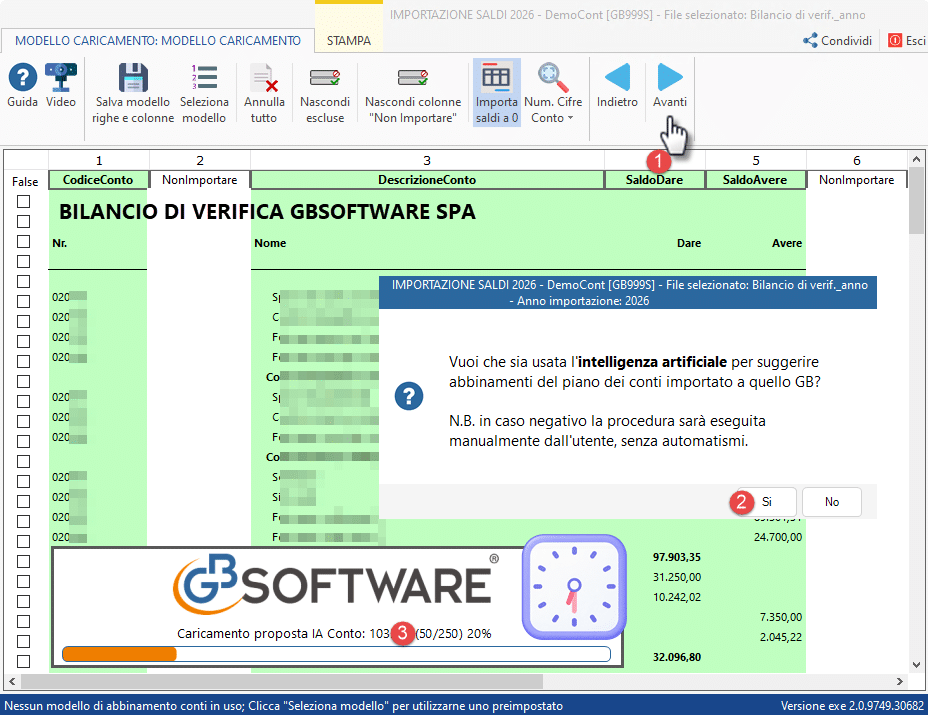Tick checkbox on the 32.096,80 row
The image size is (928, 715).
click(23, 661)
